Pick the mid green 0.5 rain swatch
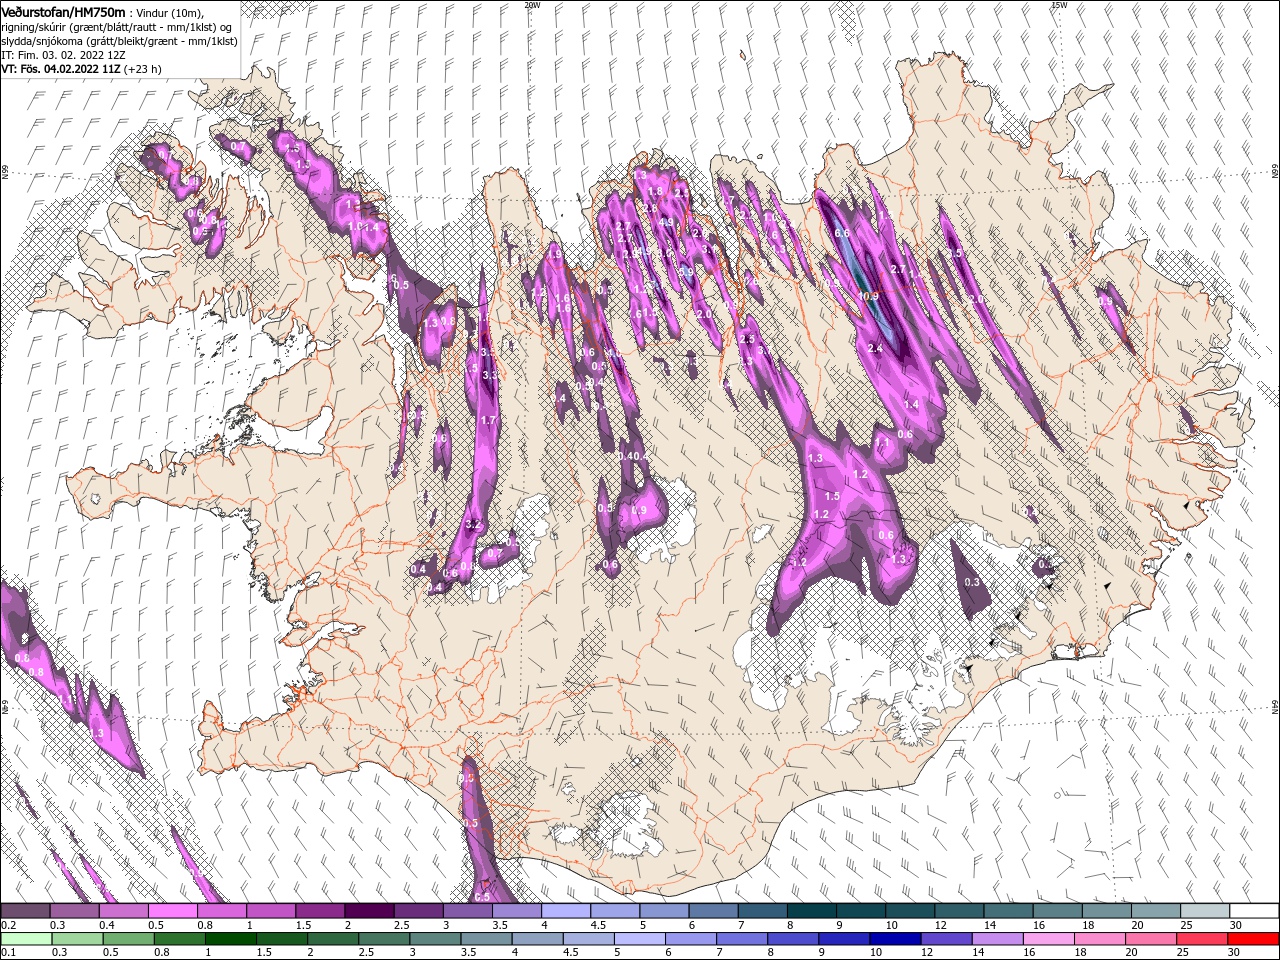1280x960 pixels. [x=128, y=939]
